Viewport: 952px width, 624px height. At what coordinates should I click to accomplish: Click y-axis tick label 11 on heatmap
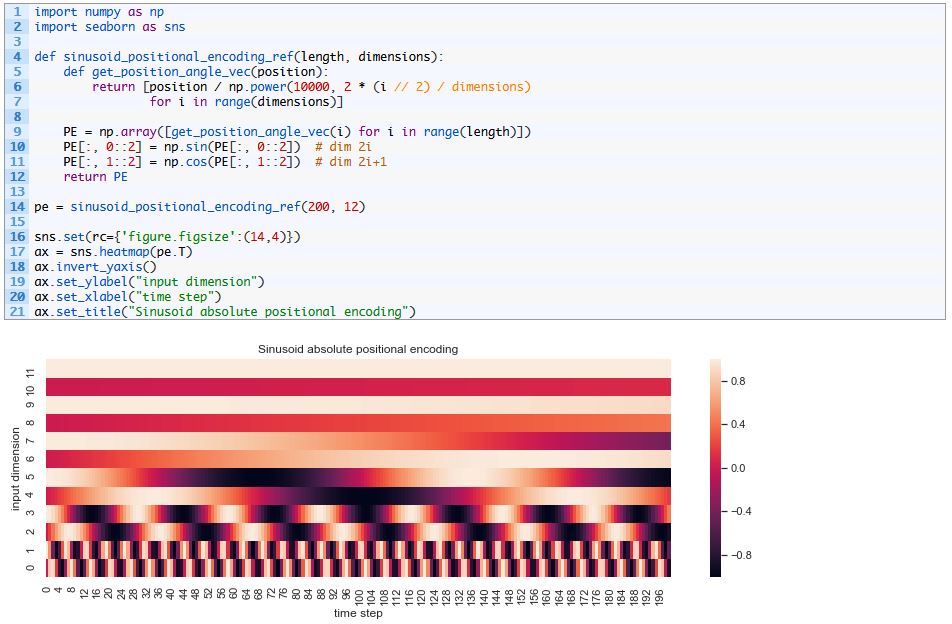[x=31, y=373]
